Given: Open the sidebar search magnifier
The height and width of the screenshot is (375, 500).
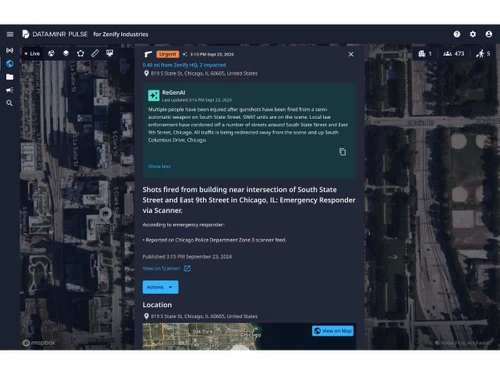Looking at the screenshot, I should pos(10,103).
